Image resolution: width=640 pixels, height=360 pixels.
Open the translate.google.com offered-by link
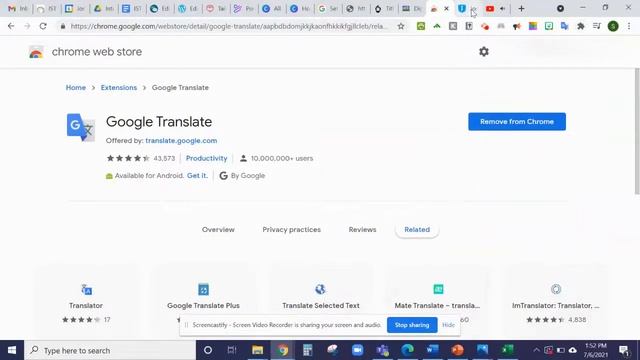[x=181, y=140]
